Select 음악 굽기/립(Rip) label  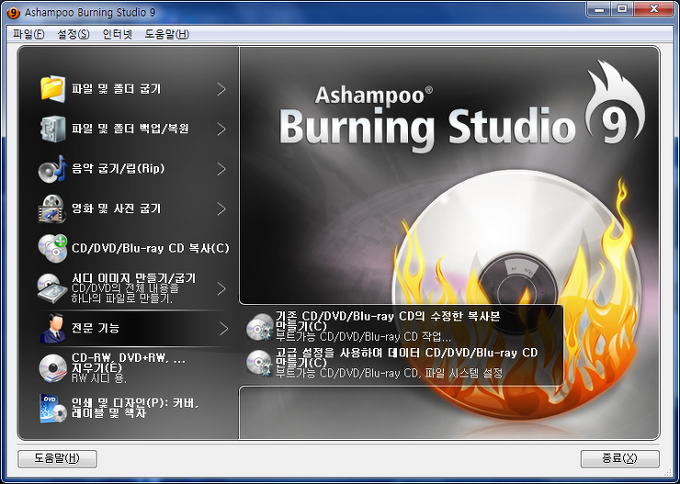(118, 169)
